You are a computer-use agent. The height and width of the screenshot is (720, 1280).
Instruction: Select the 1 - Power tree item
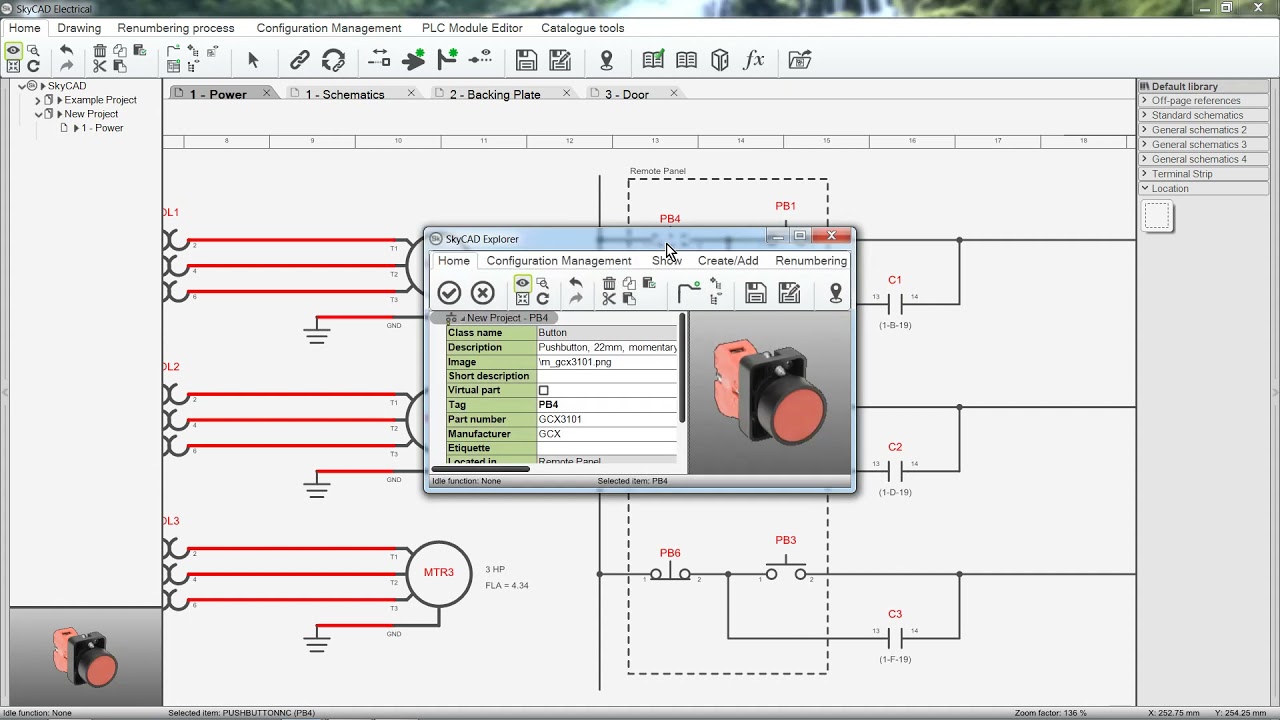pyautogui.click(x=103, y=128)
